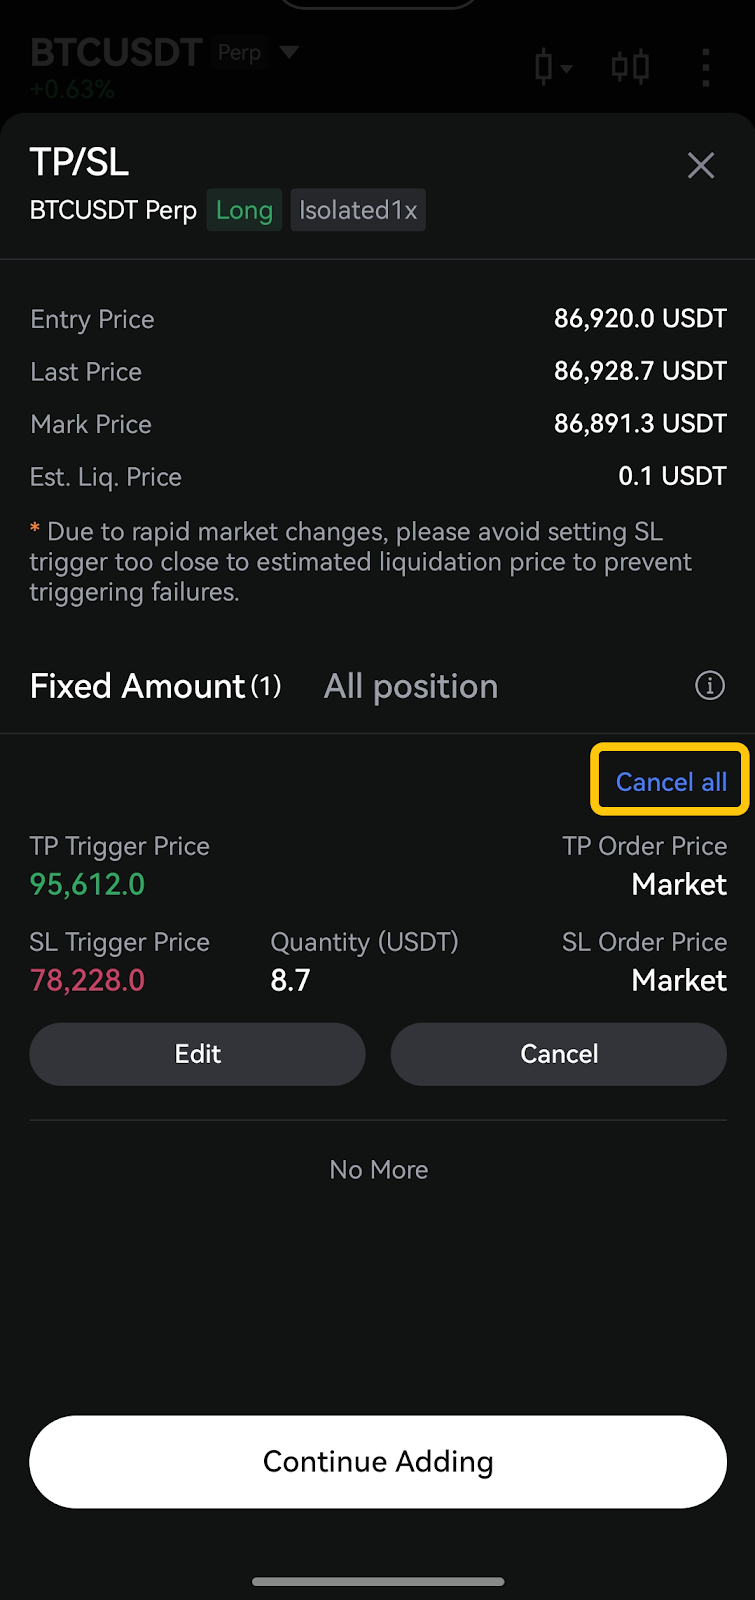Screen dimensions: 755x1600
Task: Close the TP/SL panel
Action: [x=701, y=165]
